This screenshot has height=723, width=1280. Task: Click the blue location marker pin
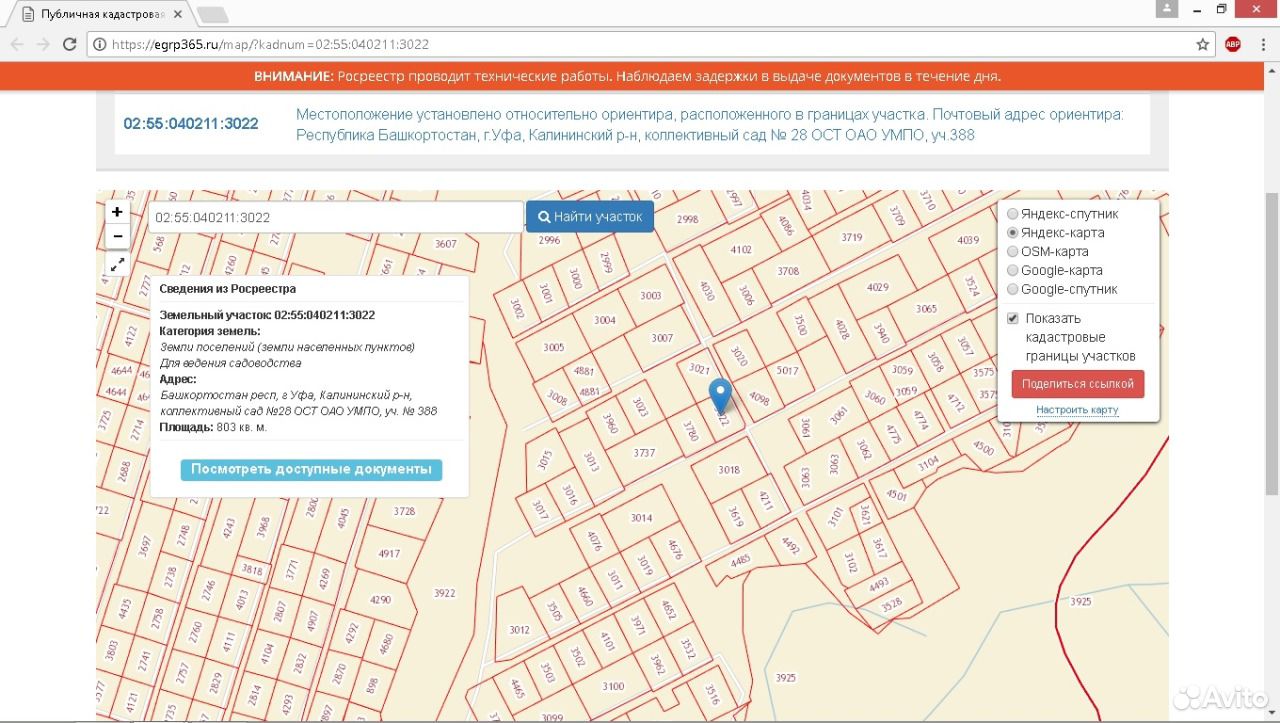(720, 397)
